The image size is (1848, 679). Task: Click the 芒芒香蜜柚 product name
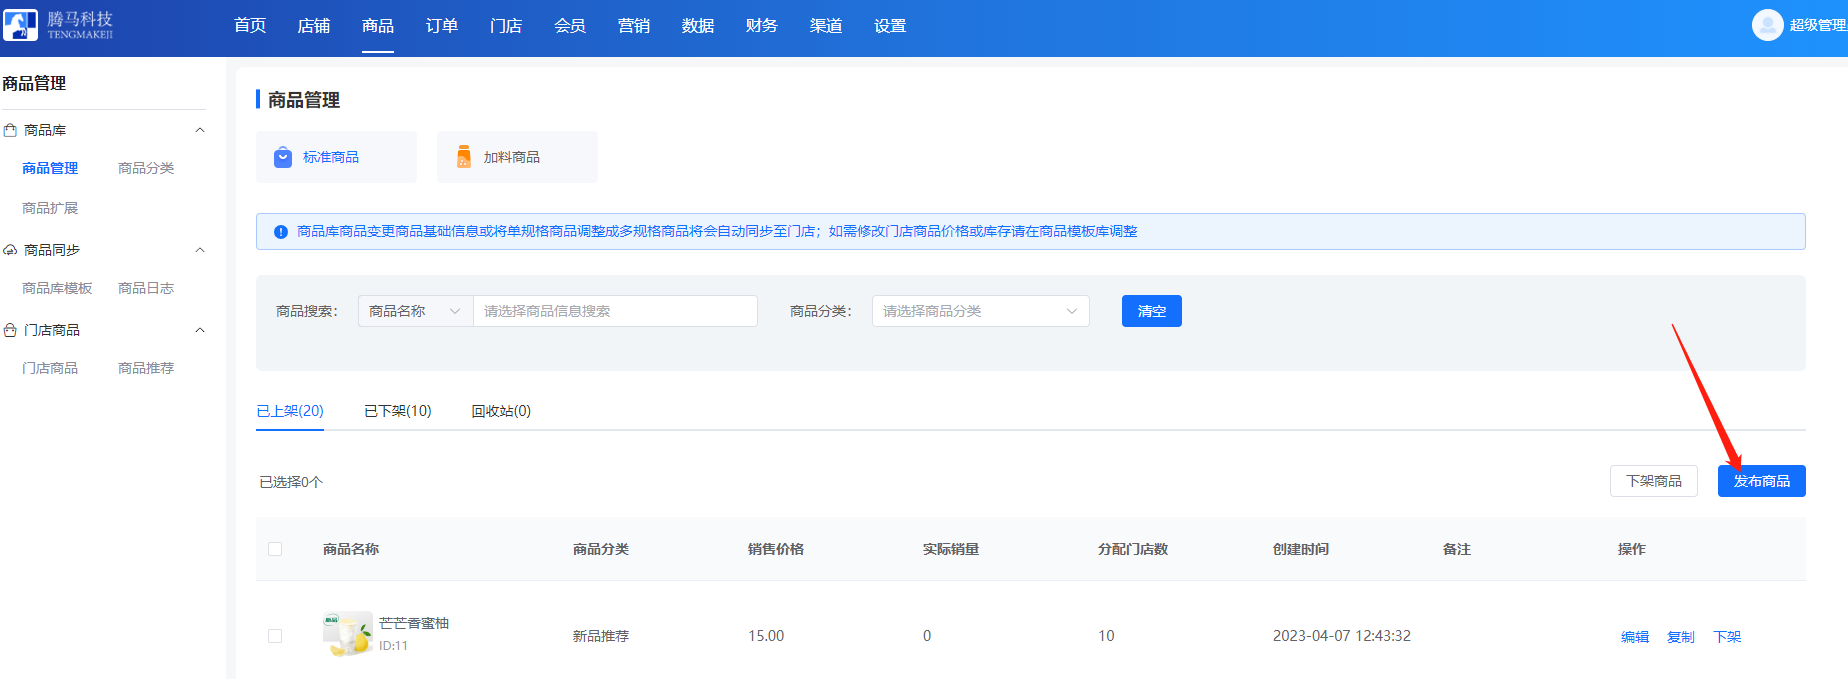tap(414, 623)
